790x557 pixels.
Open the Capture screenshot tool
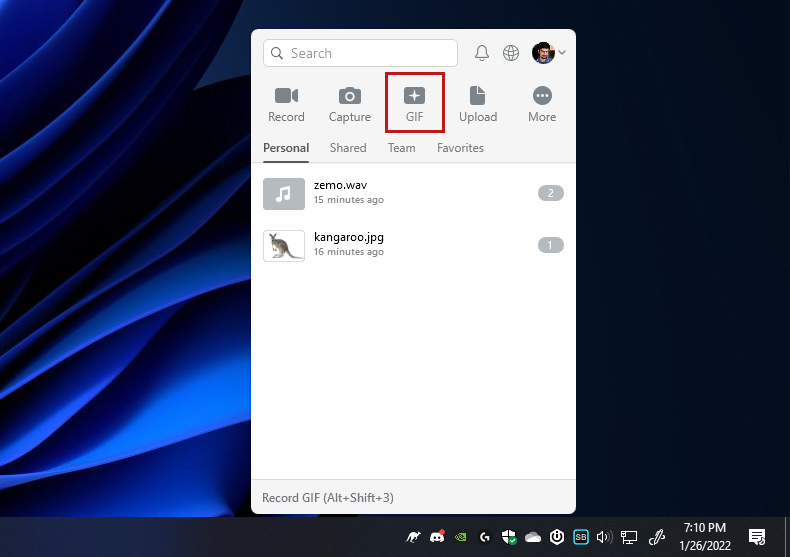[350, 103]
